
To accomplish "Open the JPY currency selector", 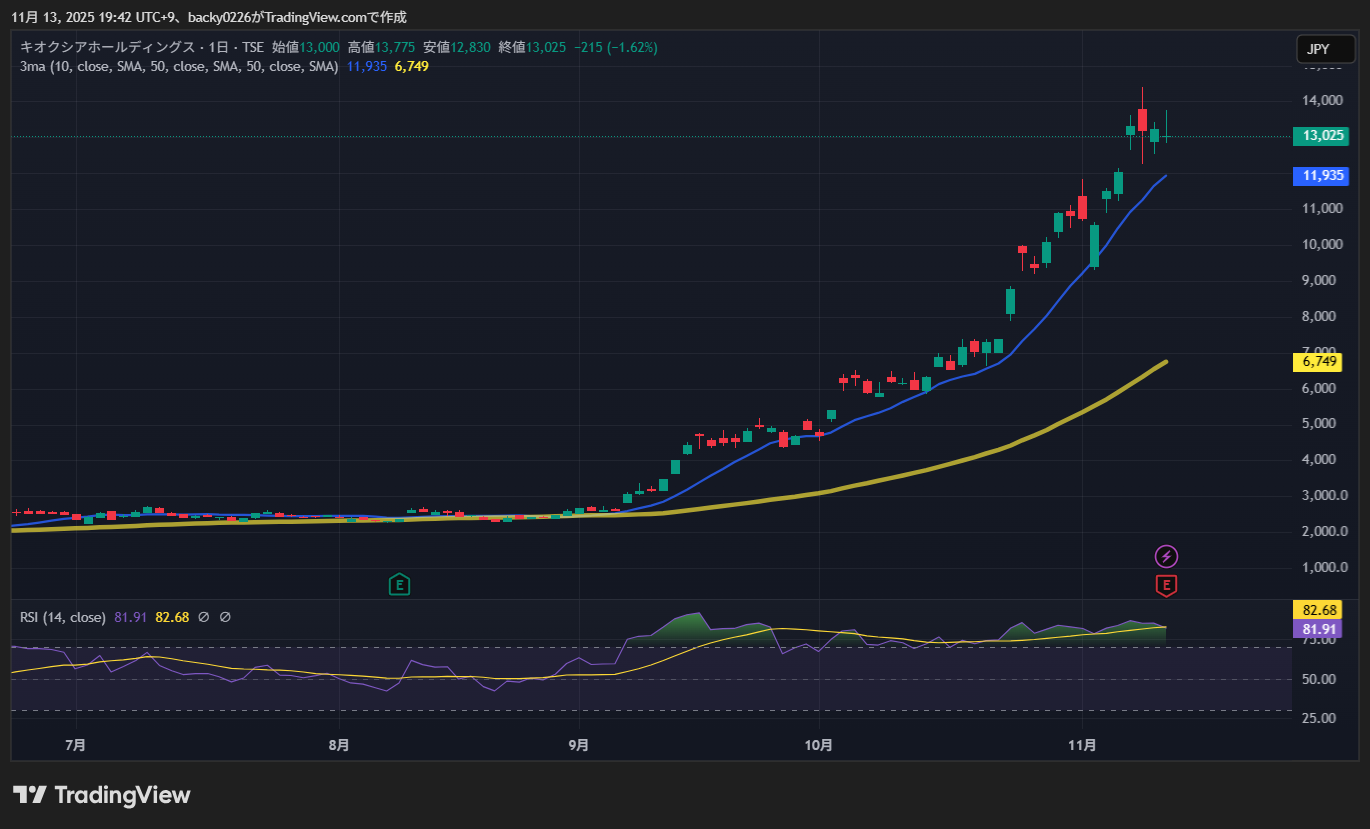I will click(x=1322, y=48).
